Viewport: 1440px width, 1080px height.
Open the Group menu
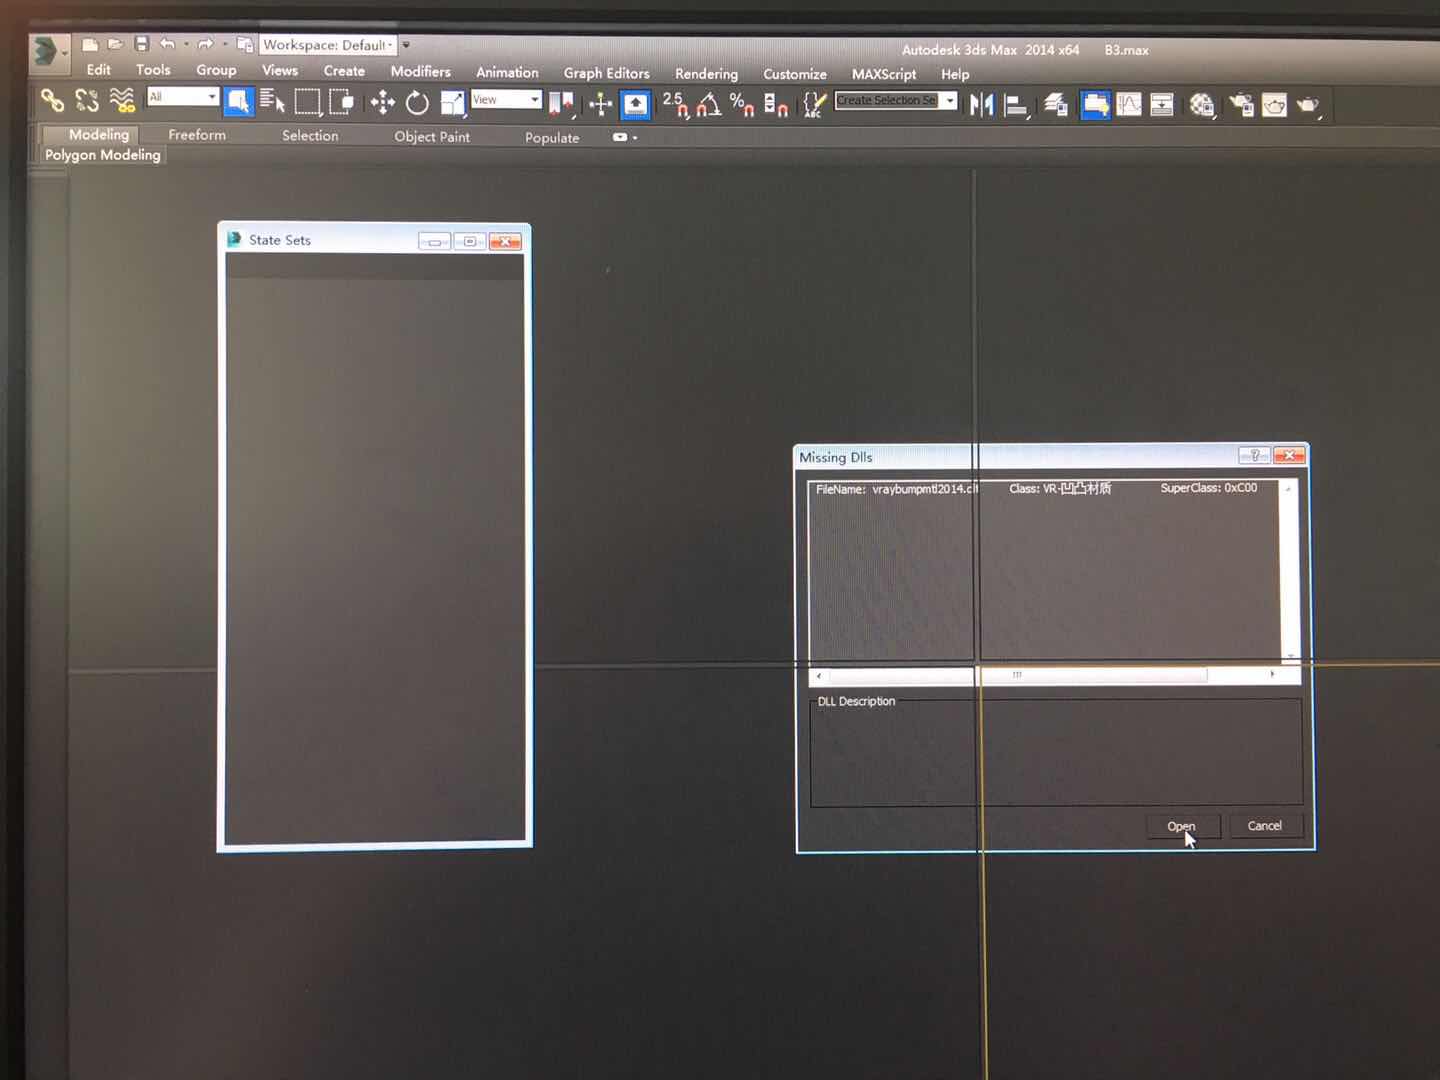(x=216, y=70)
